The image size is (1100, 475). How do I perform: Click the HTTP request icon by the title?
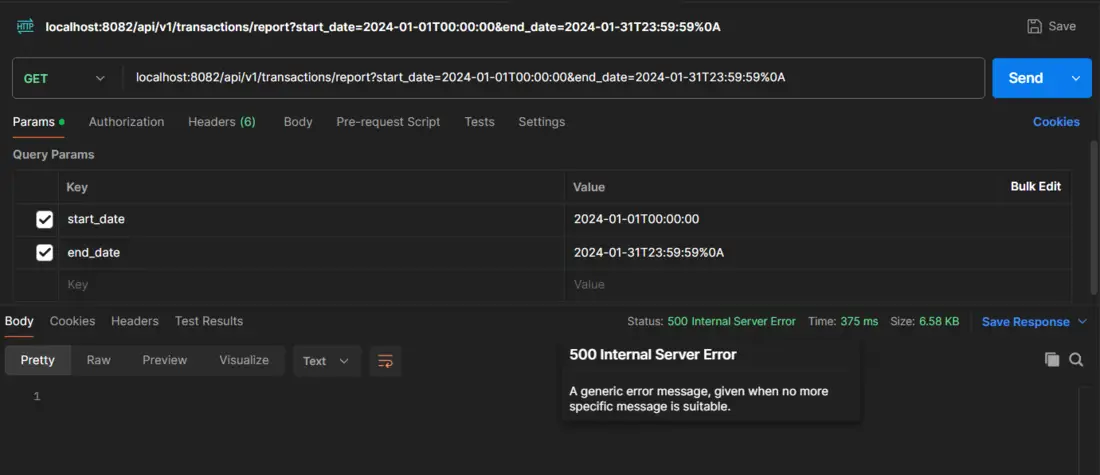pos(25,26)
